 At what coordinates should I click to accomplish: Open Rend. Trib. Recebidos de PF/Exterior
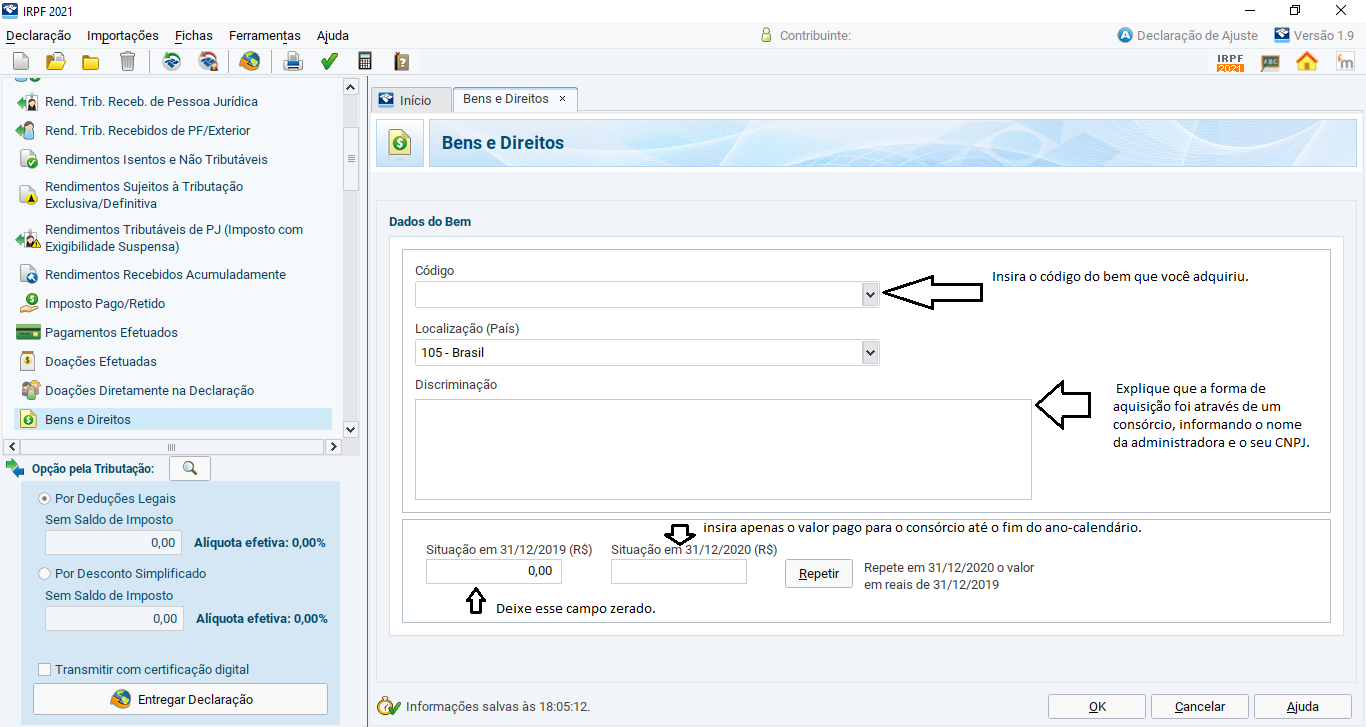(146, 131)
